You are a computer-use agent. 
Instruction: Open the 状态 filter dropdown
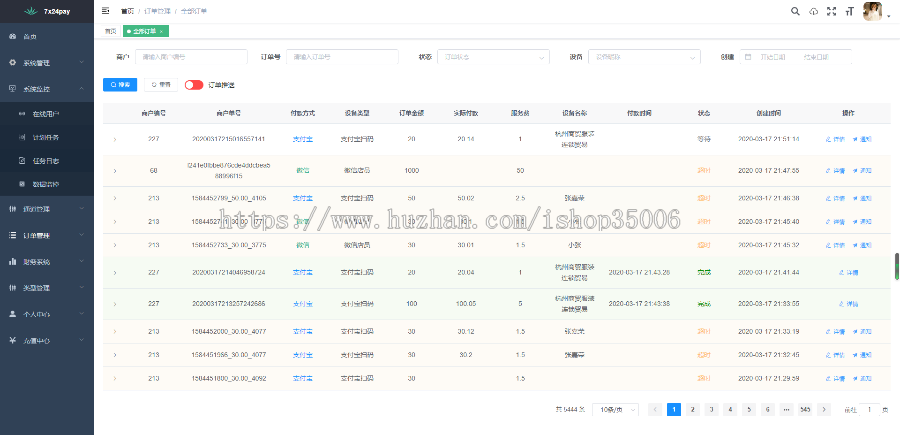click(x=493, y=57)
